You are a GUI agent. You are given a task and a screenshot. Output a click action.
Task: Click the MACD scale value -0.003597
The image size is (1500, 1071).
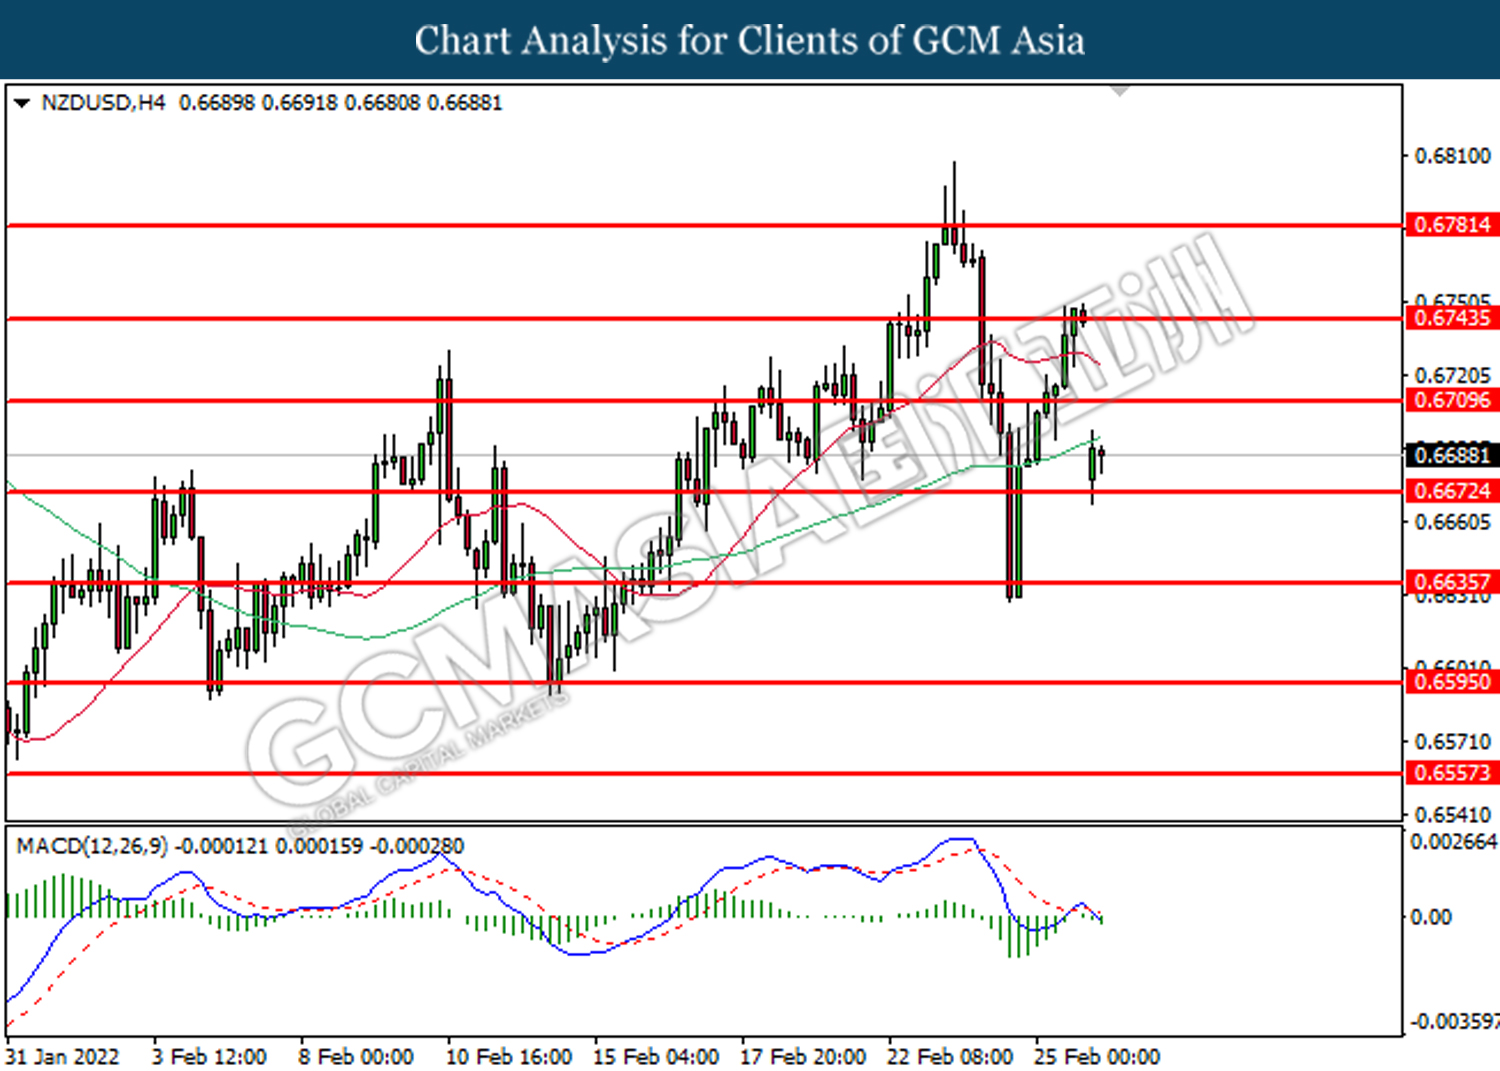[1453, 1021]
